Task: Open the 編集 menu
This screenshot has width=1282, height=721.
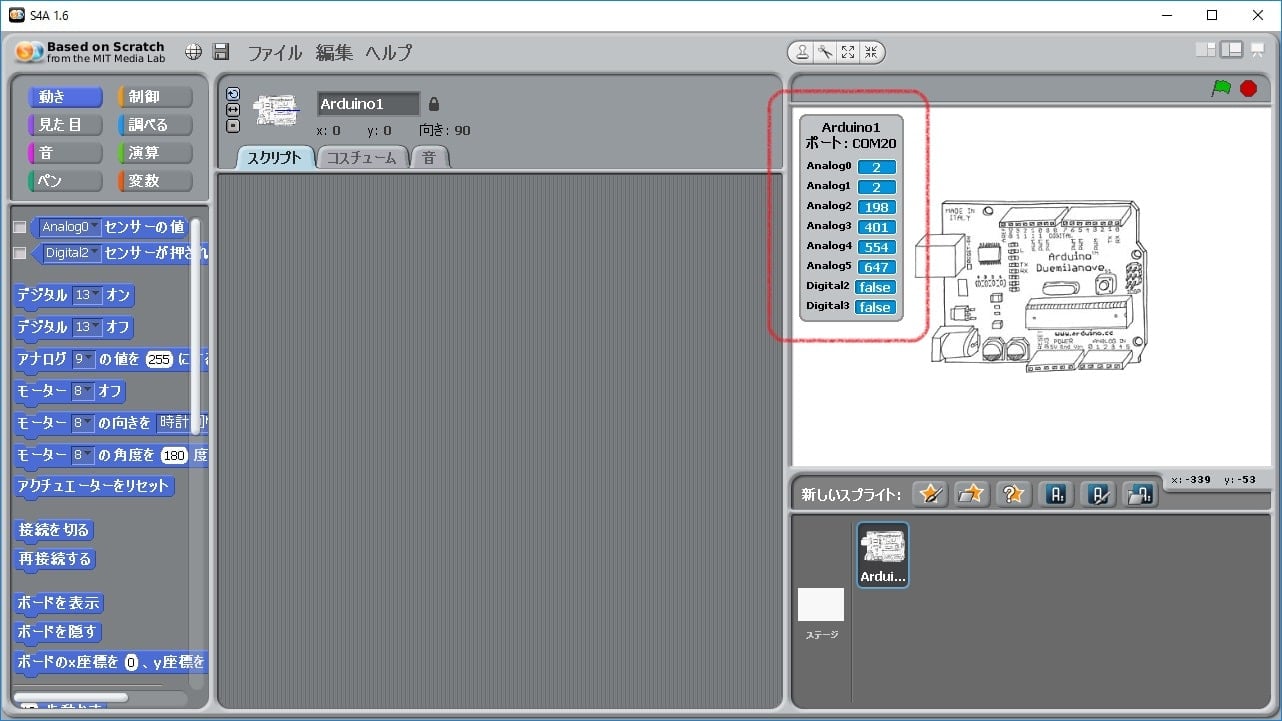Action: point(334,53)
